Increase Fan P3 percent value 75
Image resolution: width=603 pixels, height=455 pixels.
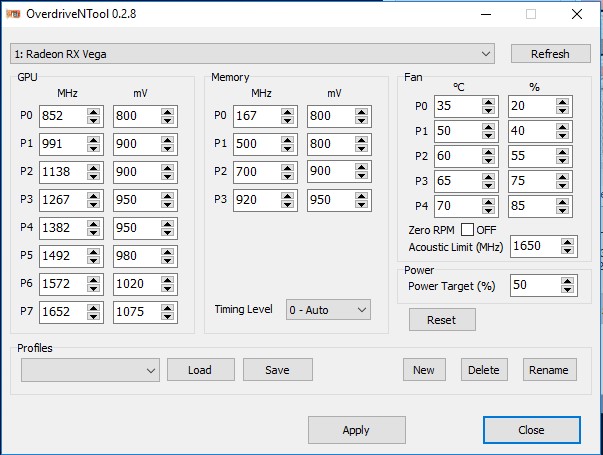coord(562,177)
